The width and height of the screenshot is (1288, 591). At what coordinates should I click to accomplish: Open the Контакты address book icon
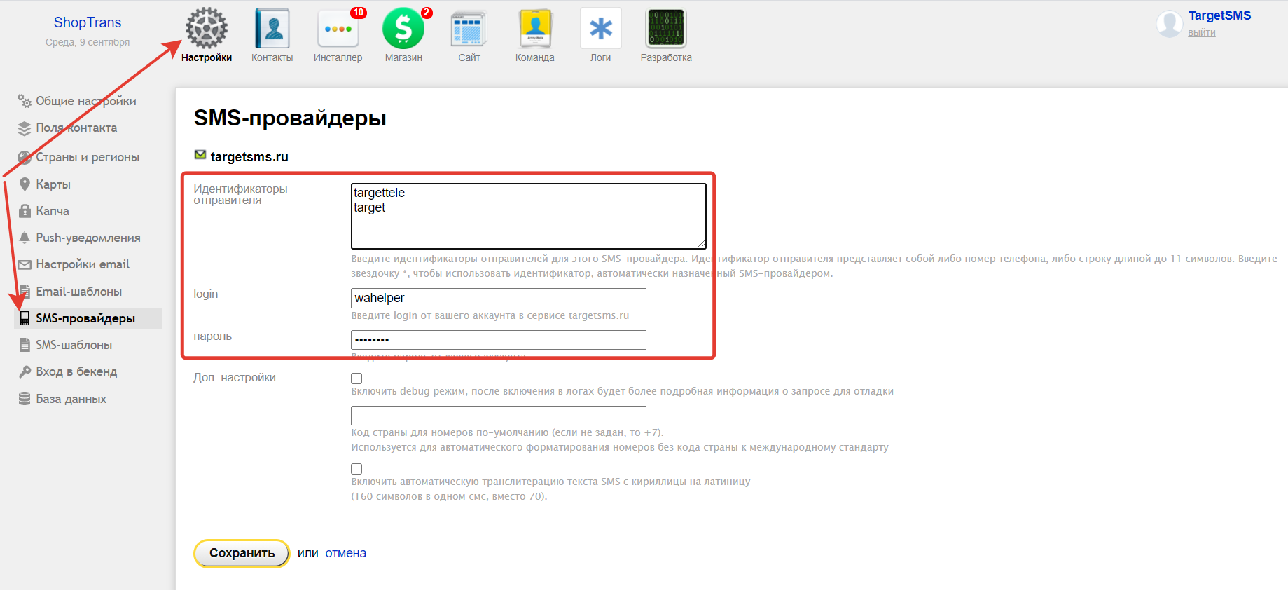[272, 28]
